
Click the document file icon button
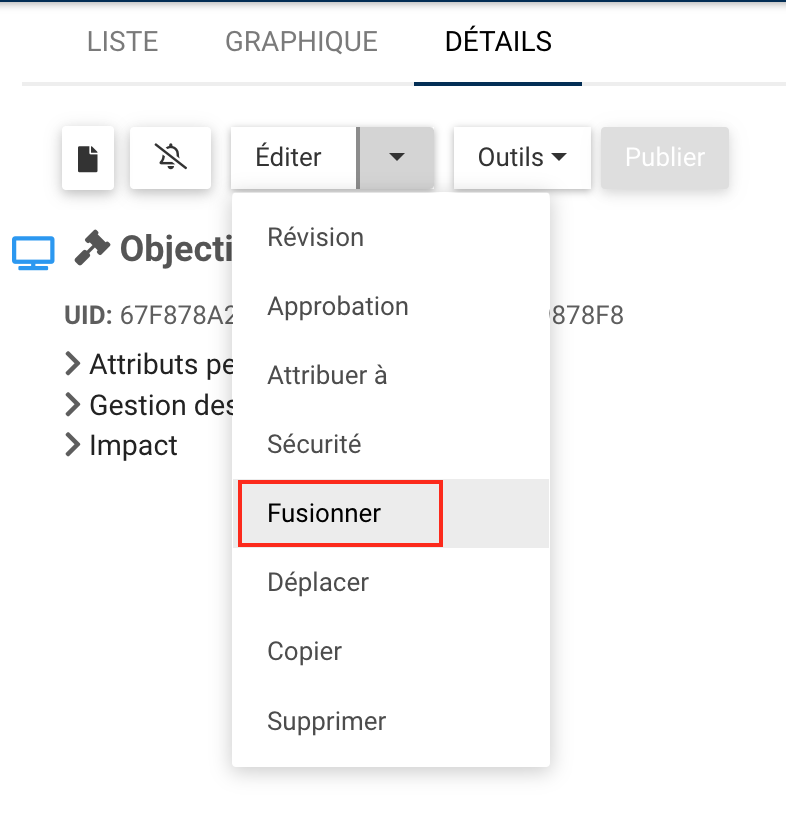[88, 158]
